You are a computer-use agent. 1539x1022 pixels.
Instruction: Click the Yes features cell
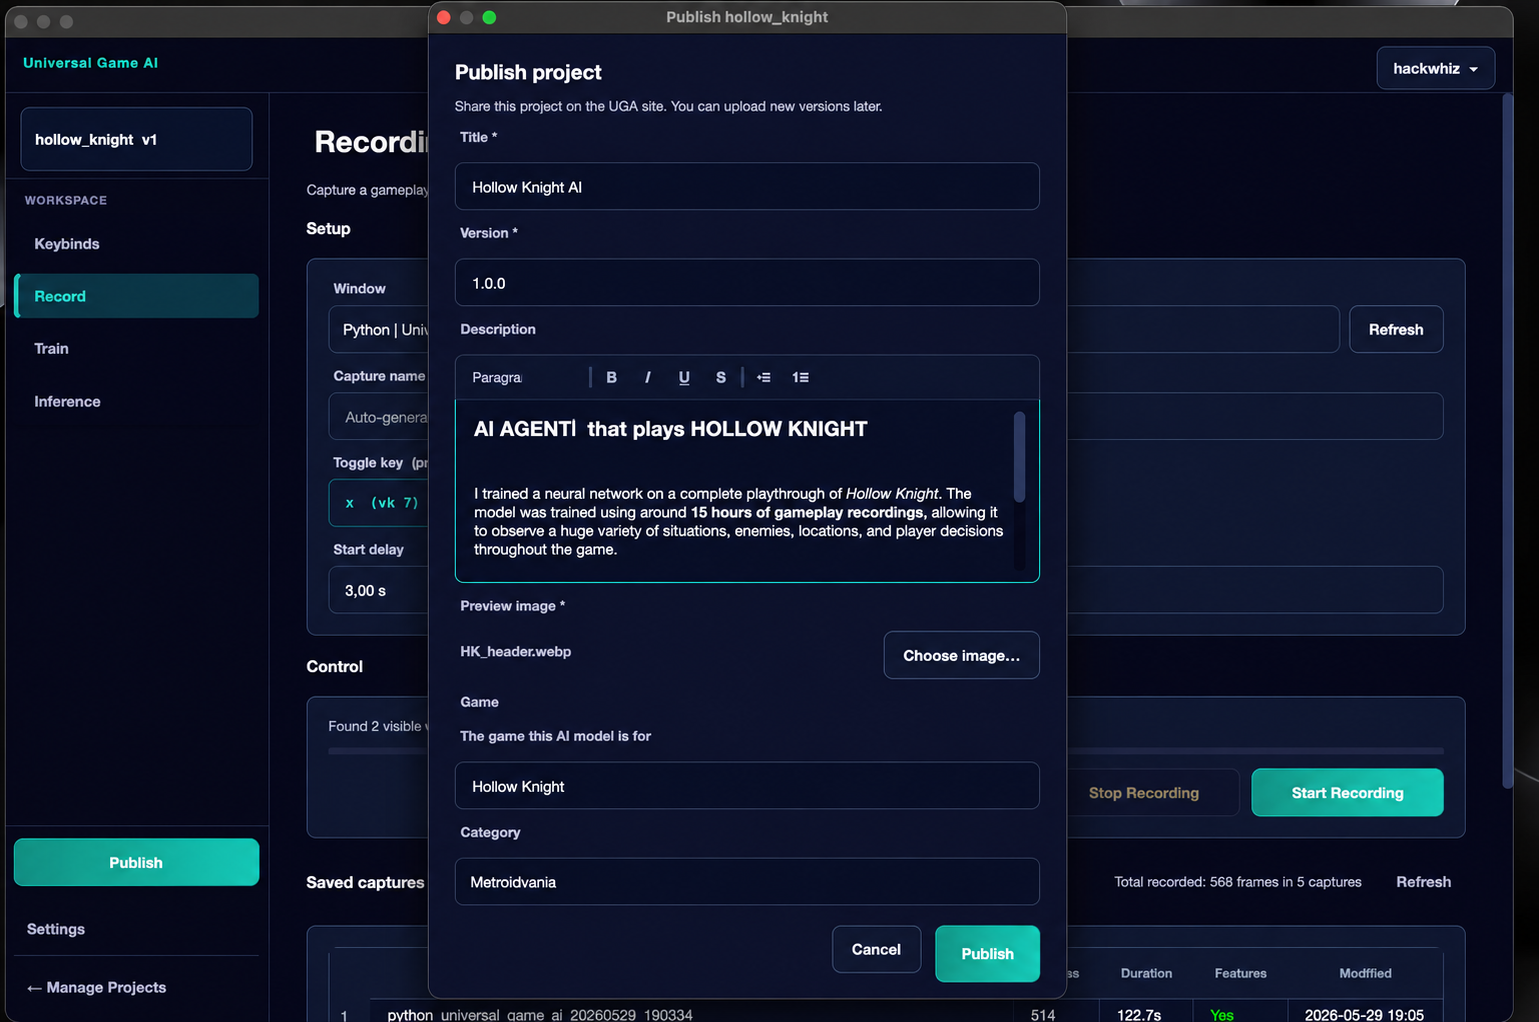(1222, 1014)
